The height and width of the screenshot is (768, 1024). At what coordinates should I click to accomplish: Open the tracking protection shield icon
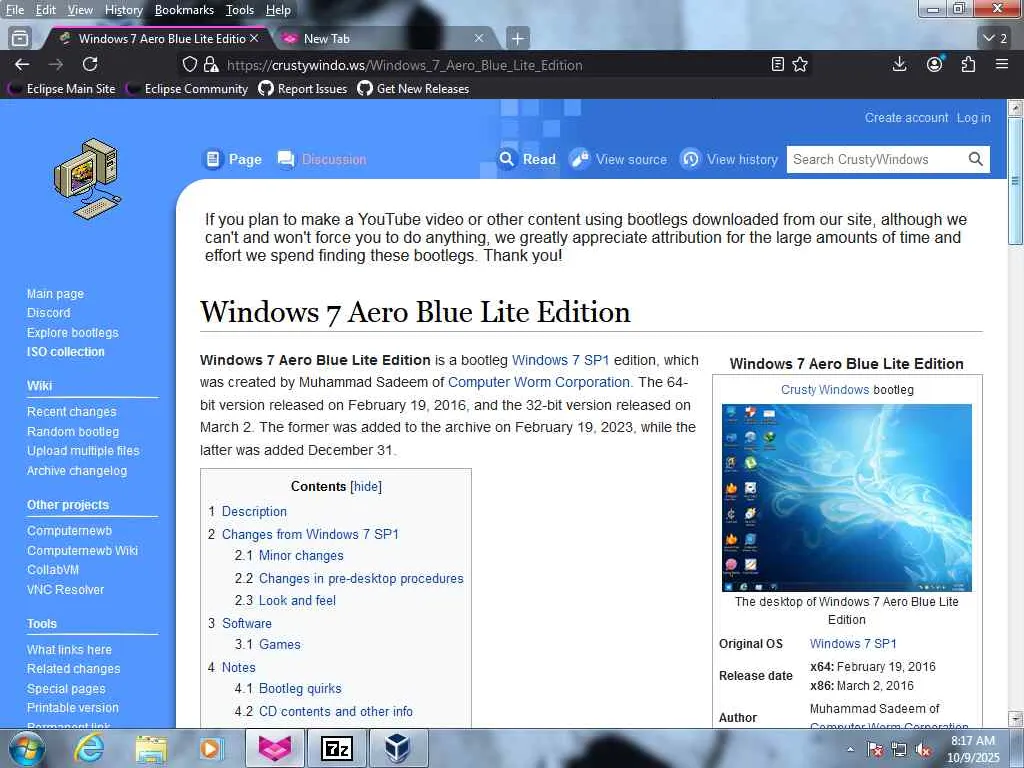[189, 65]
